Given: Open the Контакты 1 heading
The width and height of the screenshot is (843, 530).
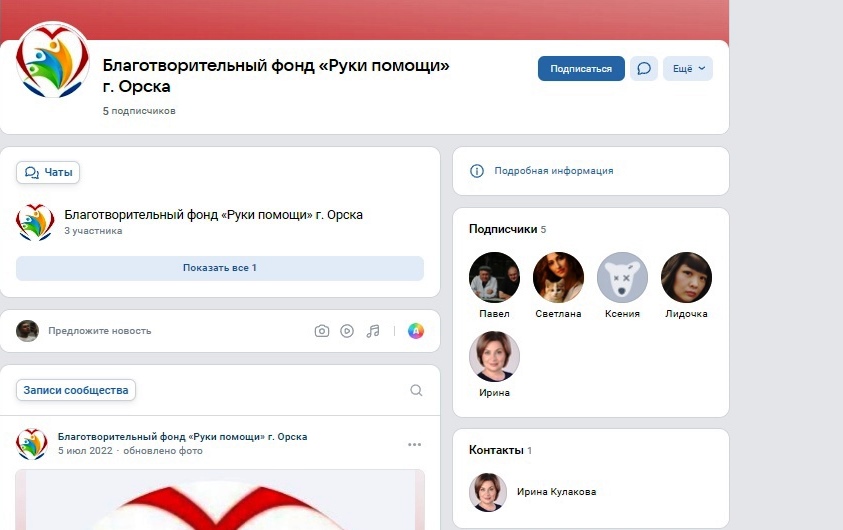Looking at the screenshot, I should tap(501, 450).
